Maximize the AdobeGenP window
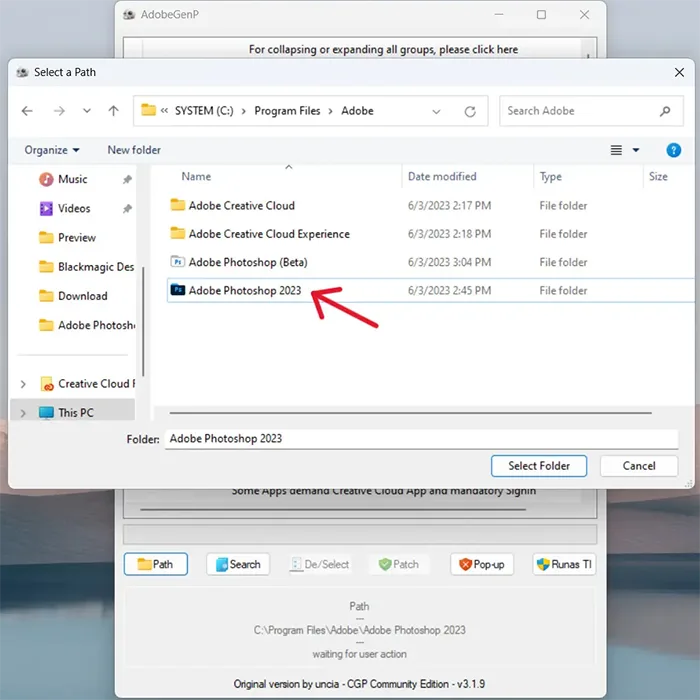Viewport: 700px width, 700px height. 541,15
